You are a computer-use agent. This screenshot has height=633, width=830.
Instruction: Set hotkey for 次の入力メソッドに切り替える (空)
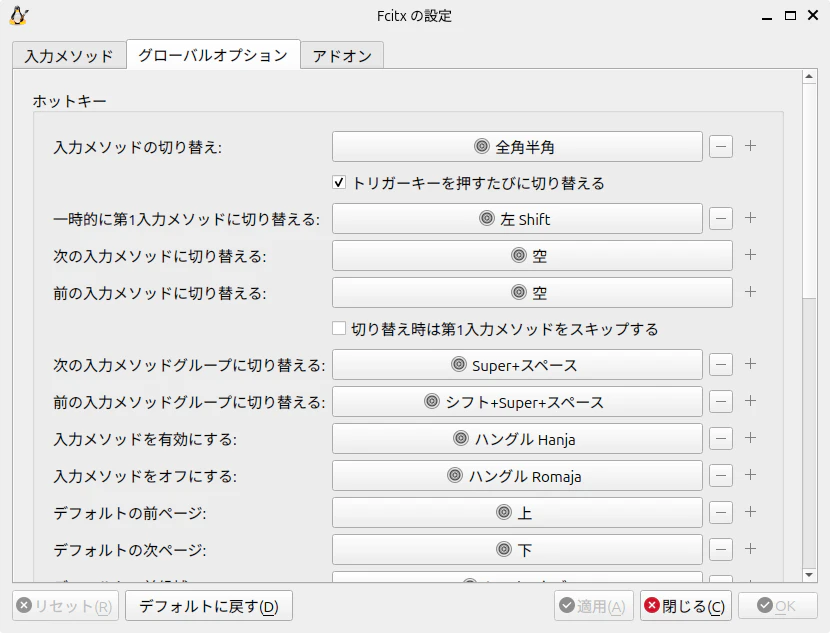pos(533,256)
